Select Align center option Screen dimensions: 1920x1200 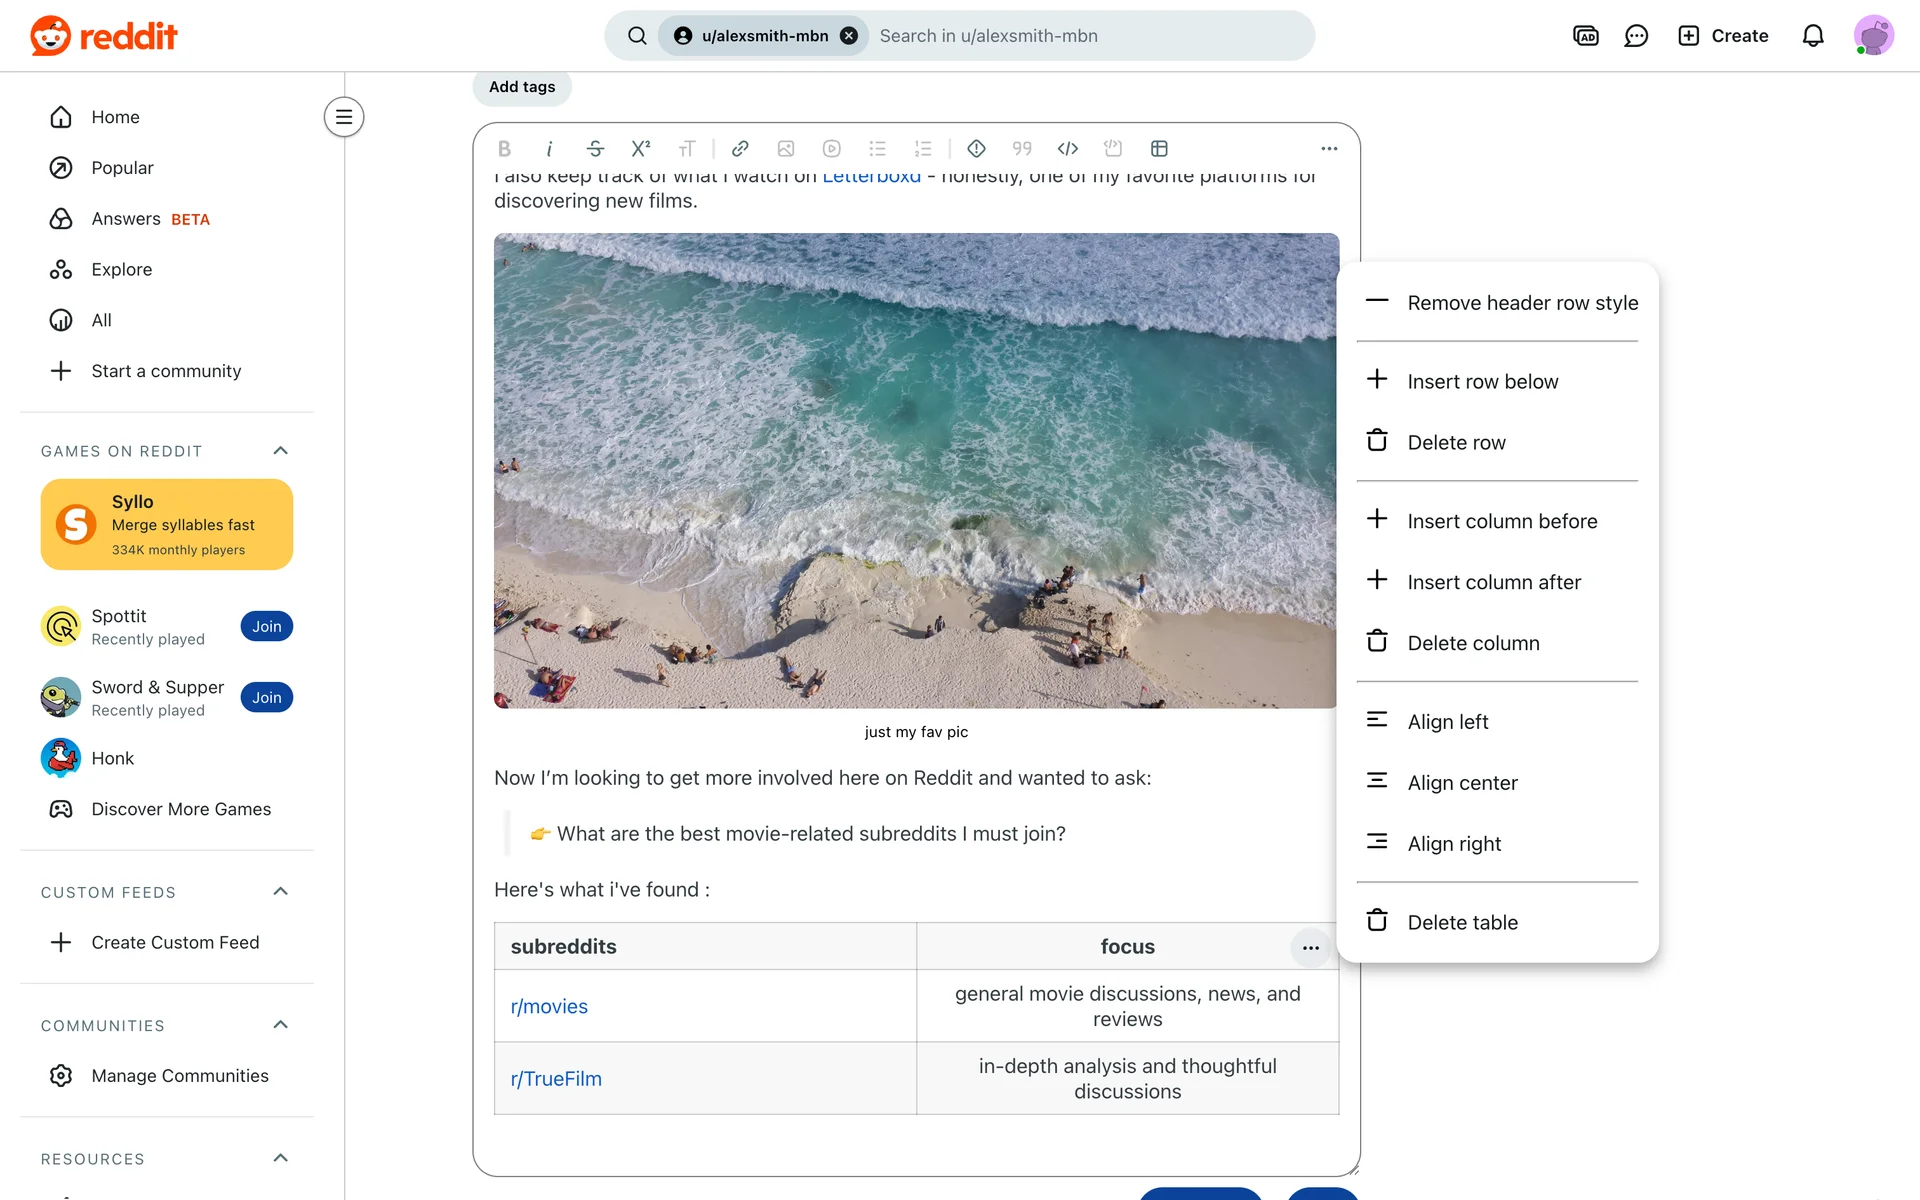[x=1461, y=783]
